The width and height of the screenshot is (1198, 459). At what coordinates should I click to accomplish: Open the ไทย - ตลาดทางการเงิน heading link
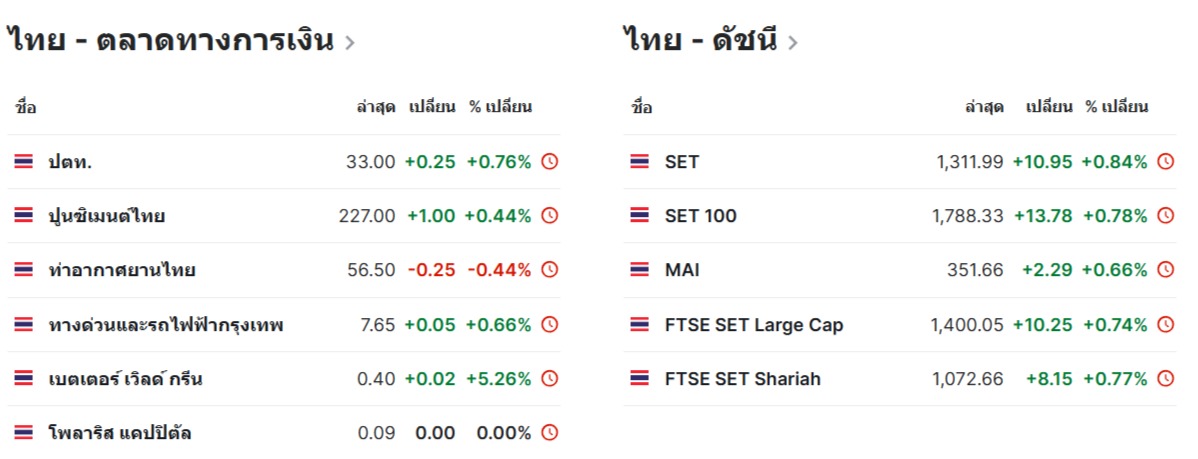pyautogui.click(x=170, y=40)
